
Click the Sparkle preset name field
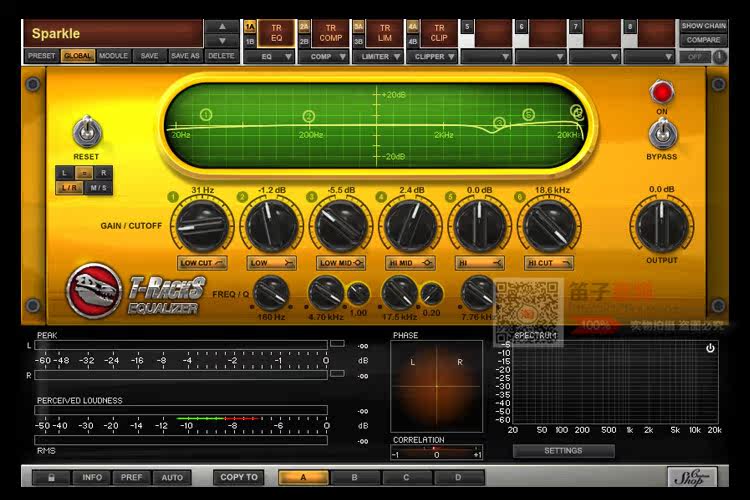[x=114, y=33]
